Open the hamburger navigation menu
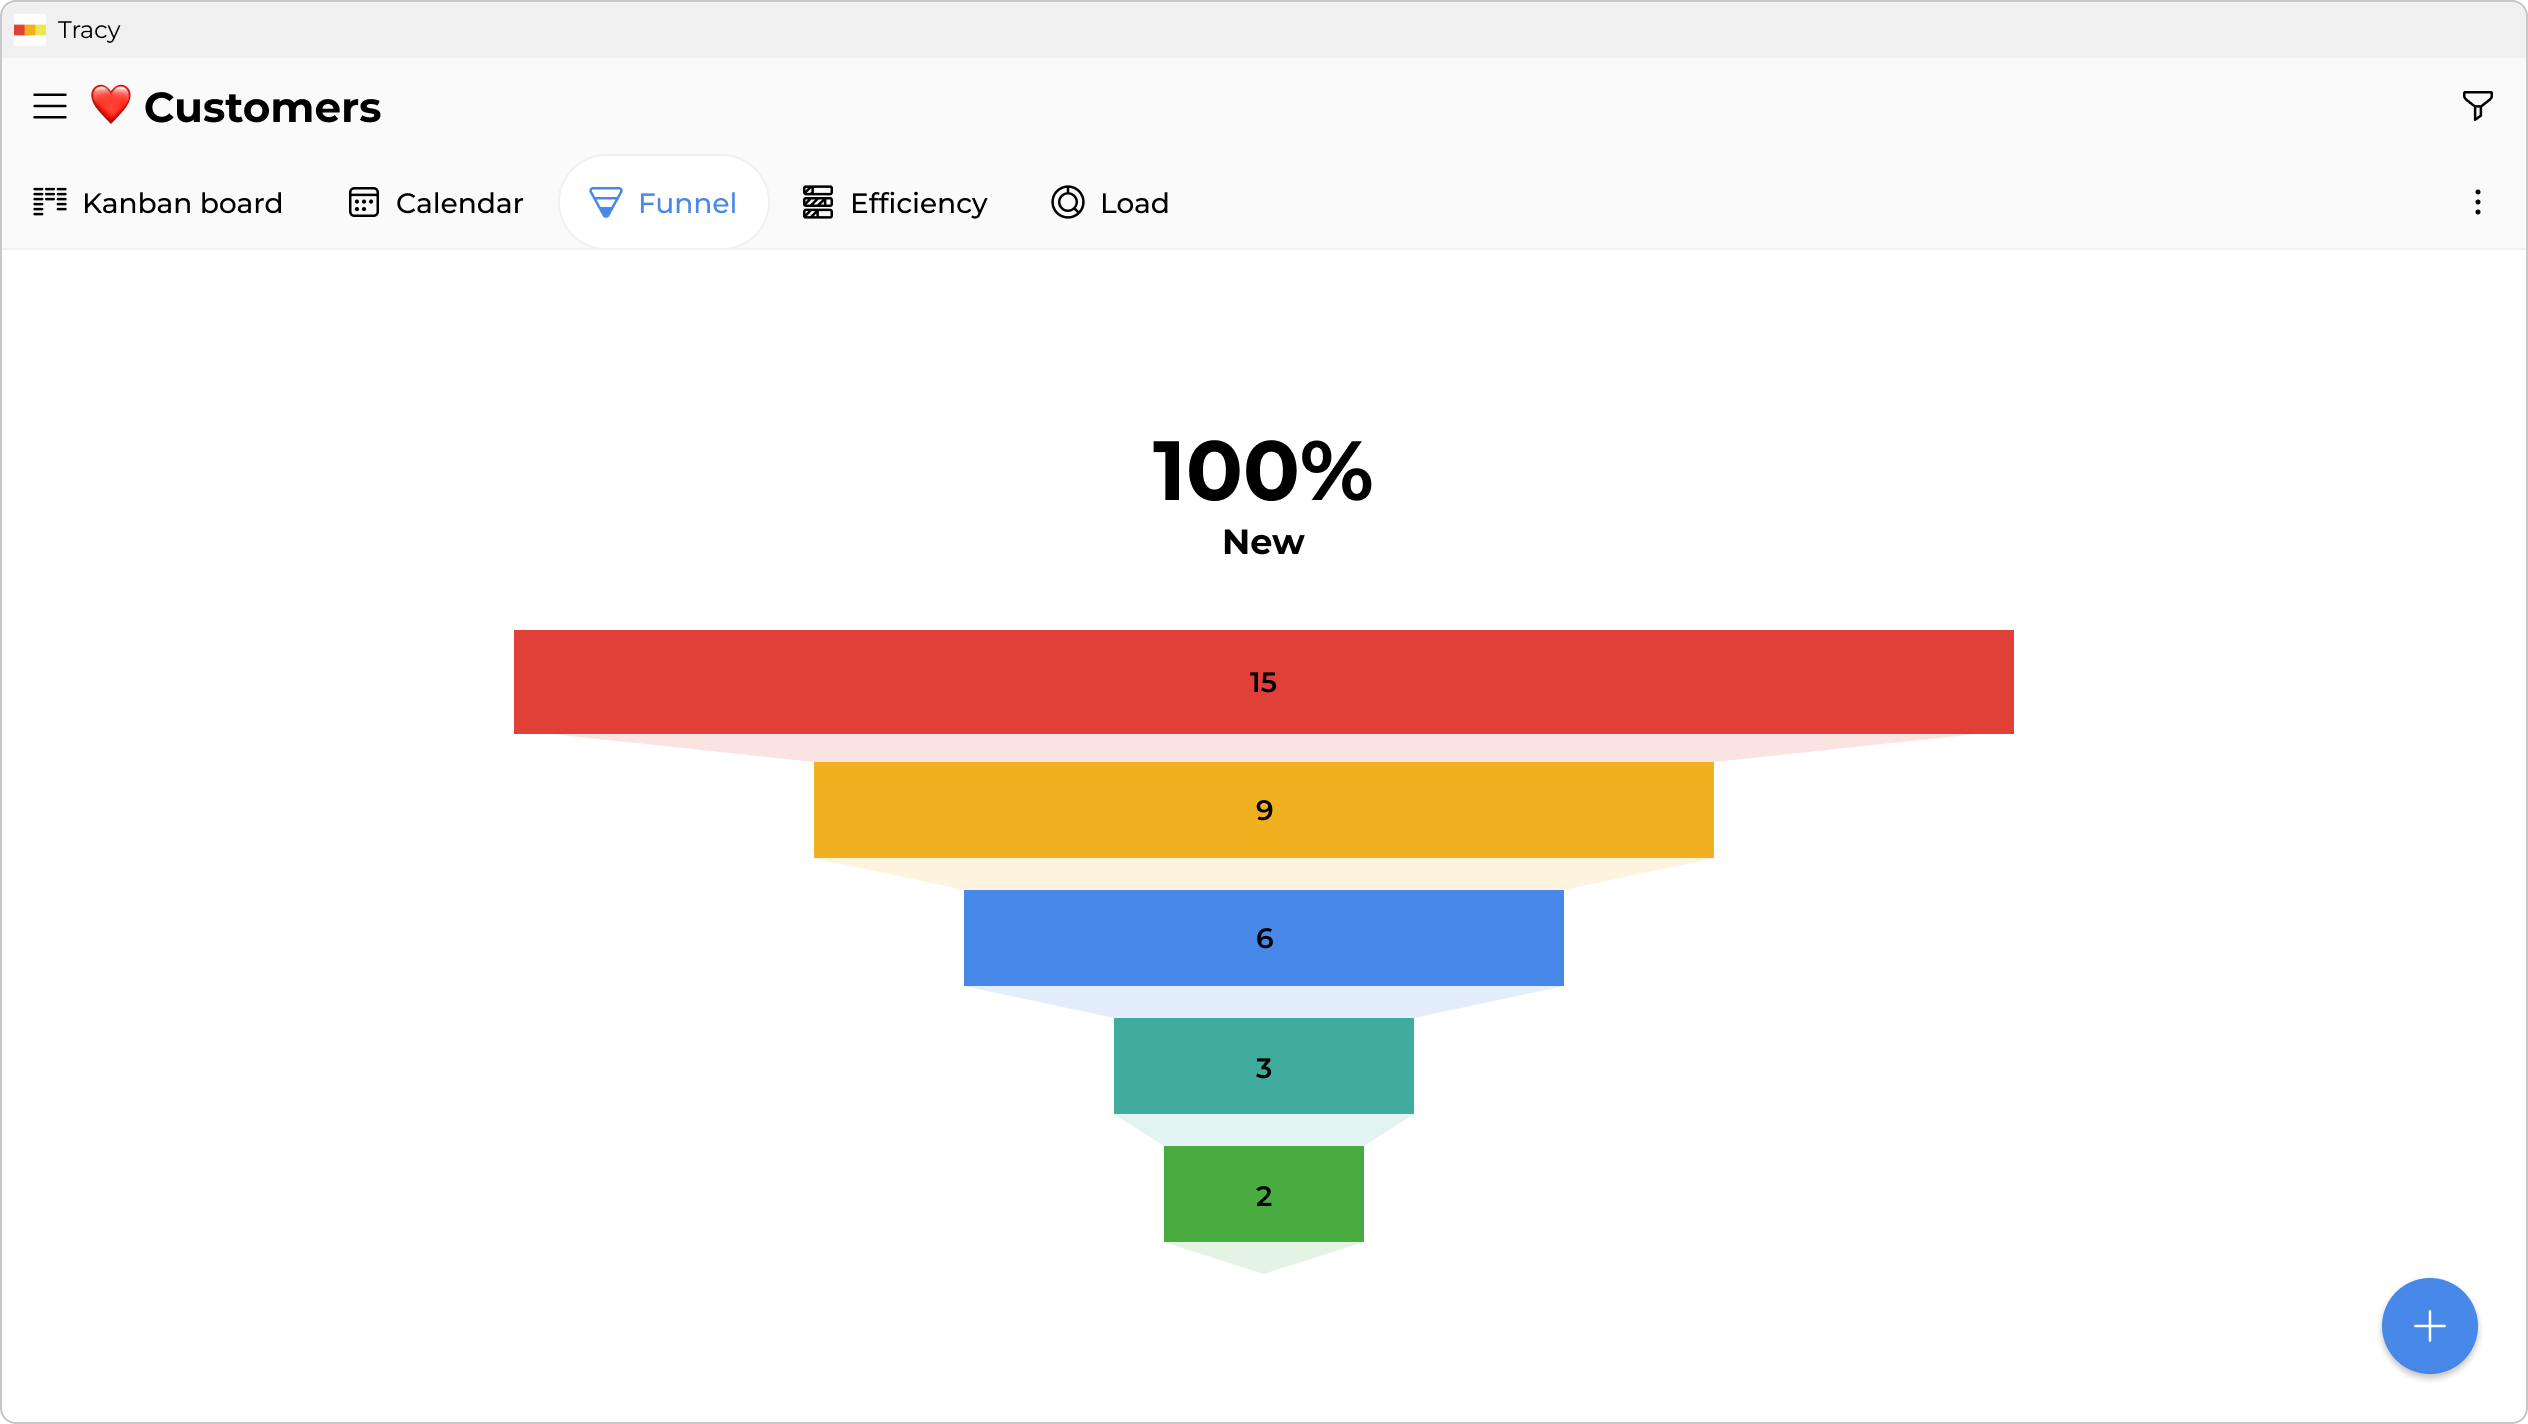The width and height of the screenshot is (2528, 1424). coord(49,105)
